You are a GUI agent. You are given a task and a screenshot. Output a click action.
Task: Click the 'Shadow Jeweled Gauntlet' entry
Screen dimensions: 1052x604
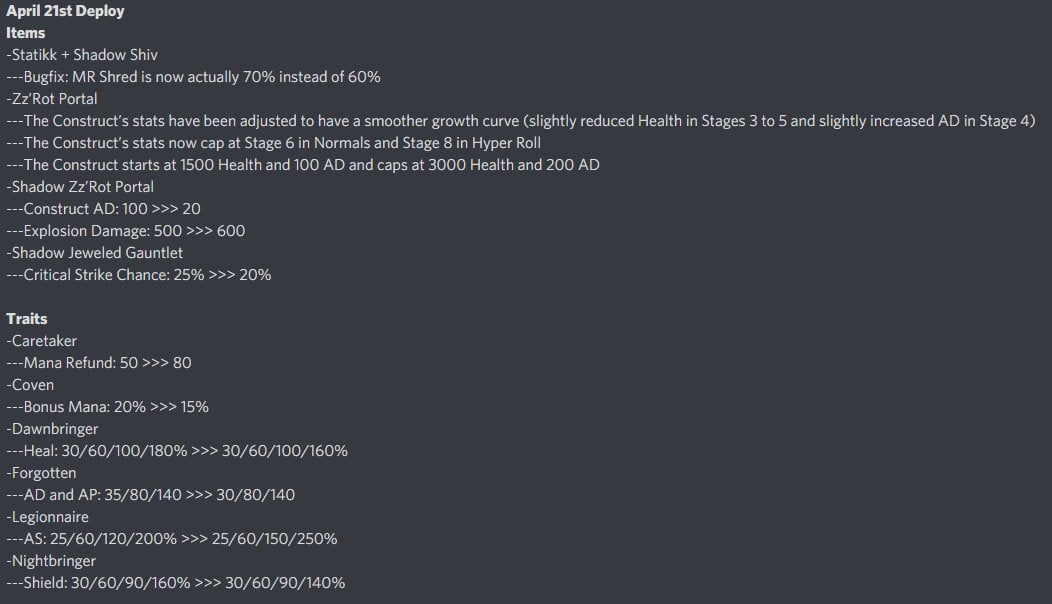click(94, 253)
